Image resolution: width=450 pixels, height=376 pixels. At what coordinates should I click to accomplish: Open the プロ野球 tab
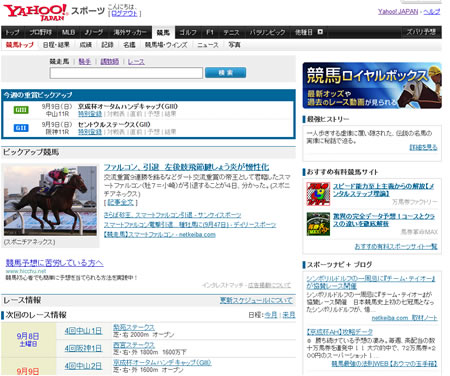click(40, 32)
